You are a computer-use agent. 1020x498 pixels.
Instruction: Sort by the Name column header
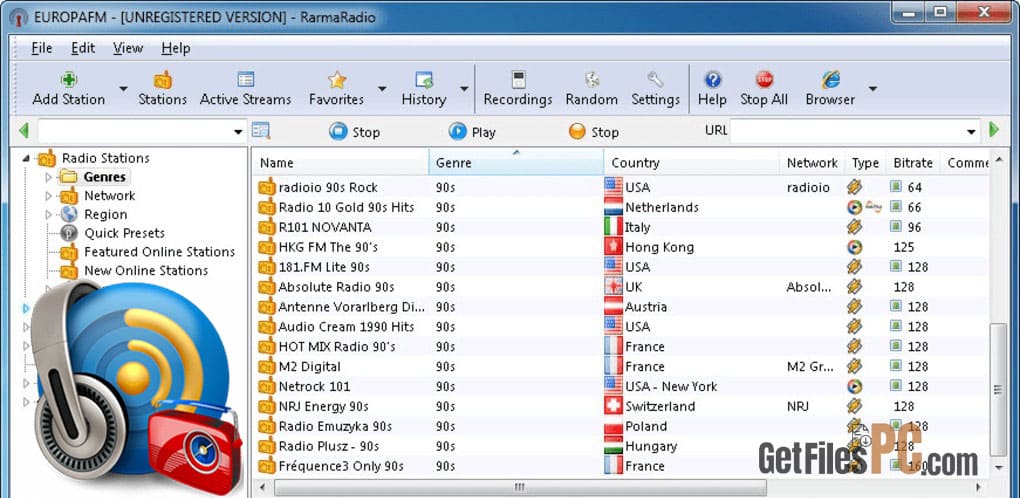(341, 163)
